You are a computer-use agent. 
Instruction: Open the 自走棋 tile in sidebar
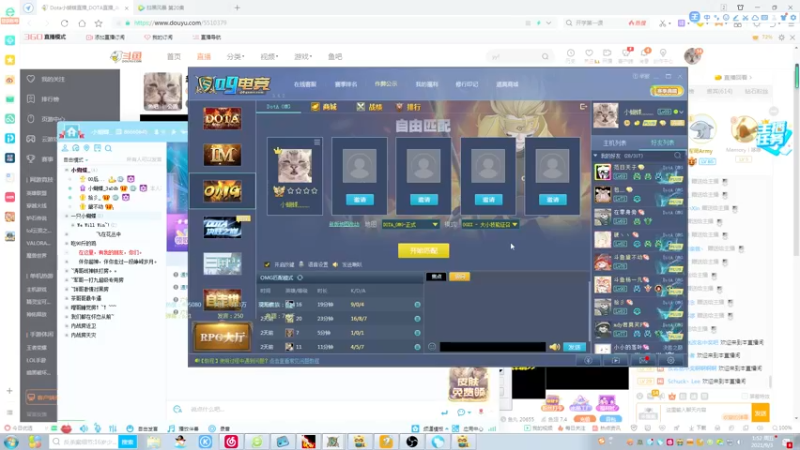coord(222,300)
